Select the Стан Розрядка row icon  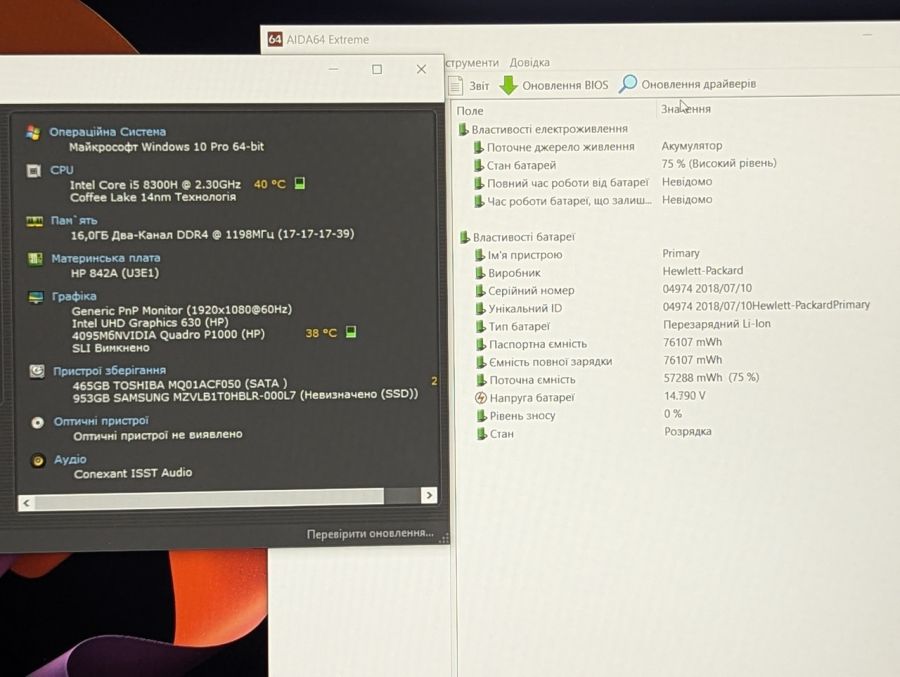[482, 434]
